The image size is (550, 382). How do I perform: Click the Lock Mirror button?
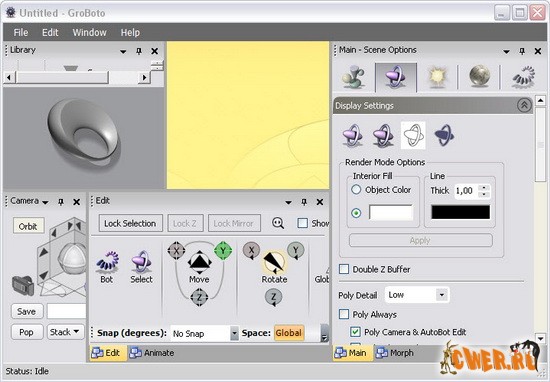pos(234,223)
